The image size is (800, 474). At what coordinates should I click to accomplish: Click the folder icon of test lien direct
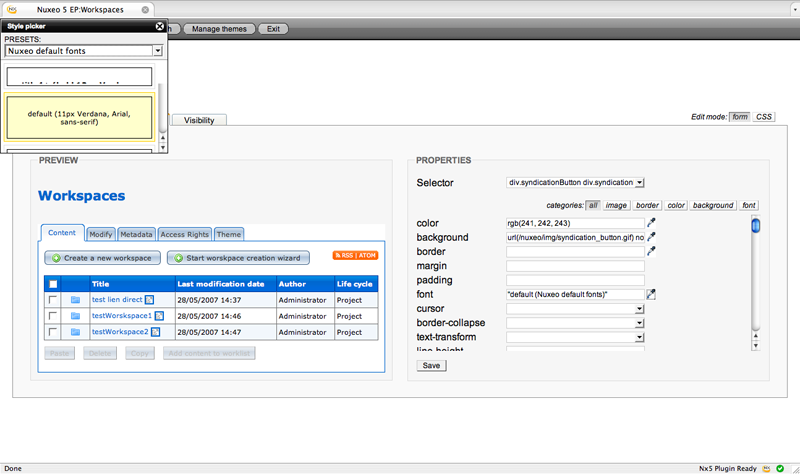pyautogui.click(x=76, y=300)
